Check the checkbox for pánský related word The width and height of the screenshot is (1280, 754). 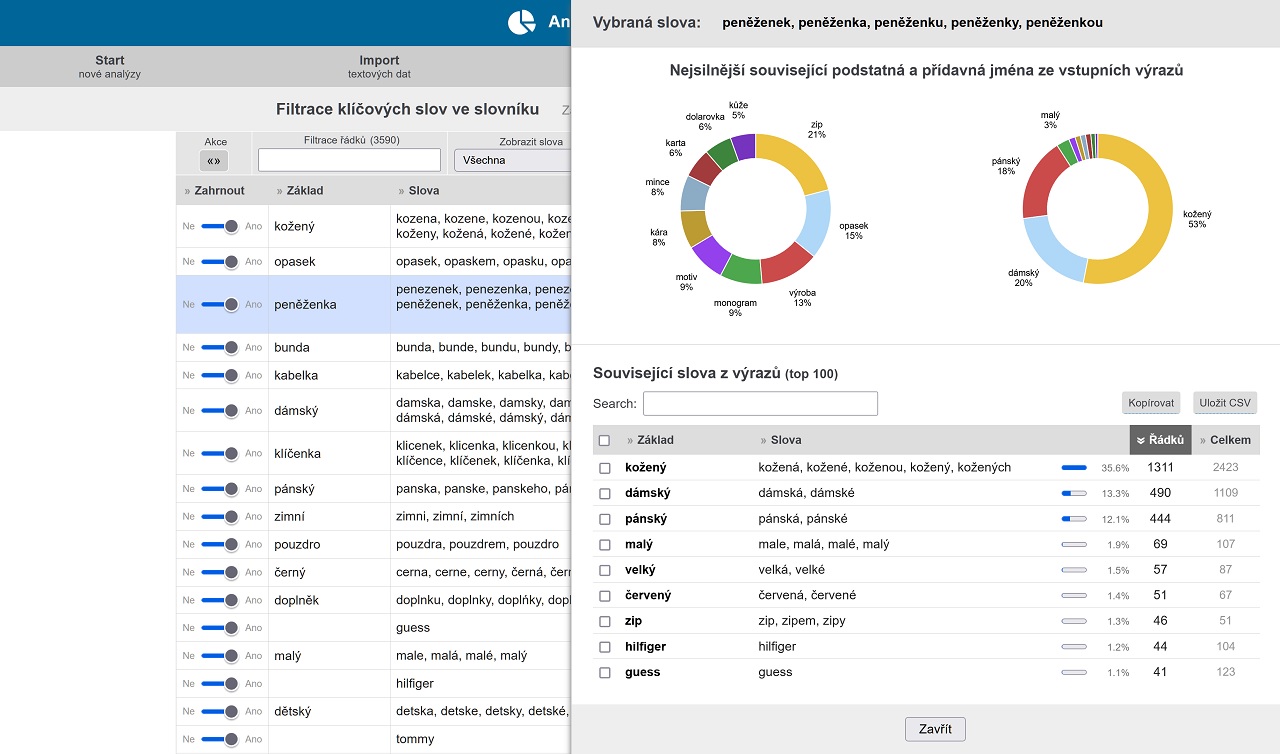point(604,519)
